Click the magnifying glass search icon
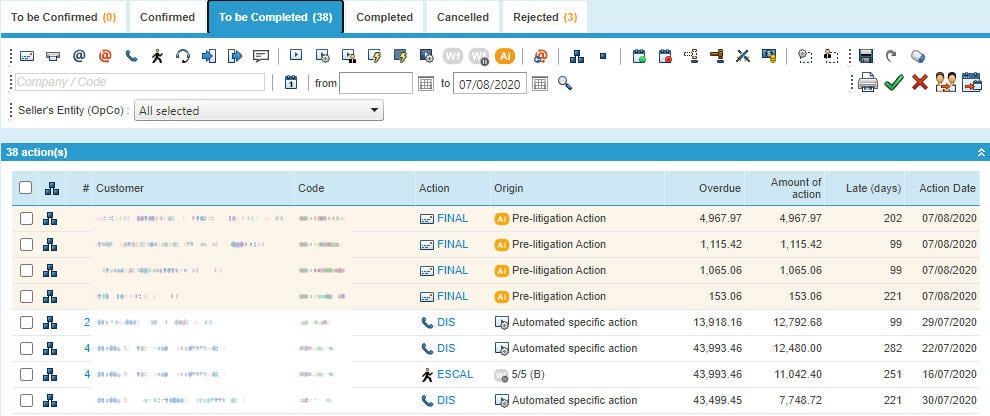 point(565,83)
